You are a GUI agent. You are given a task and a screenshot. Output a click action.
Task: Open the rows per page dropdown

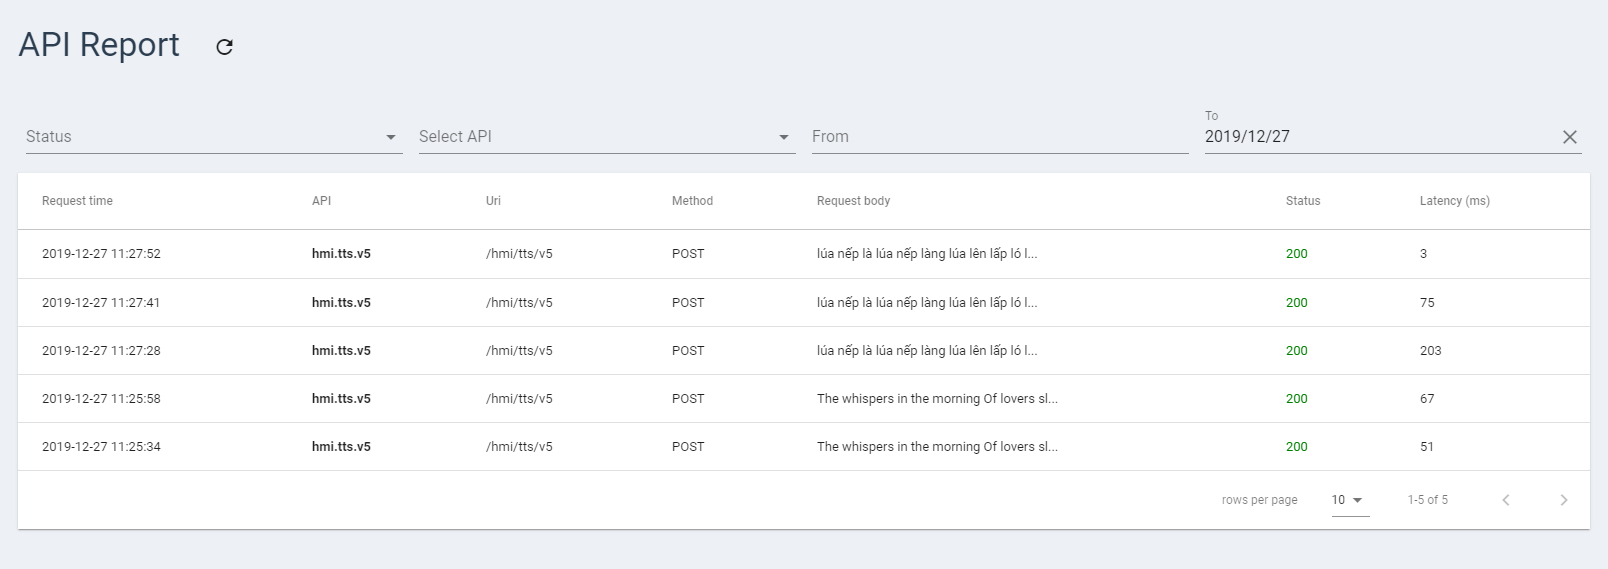1350,500
